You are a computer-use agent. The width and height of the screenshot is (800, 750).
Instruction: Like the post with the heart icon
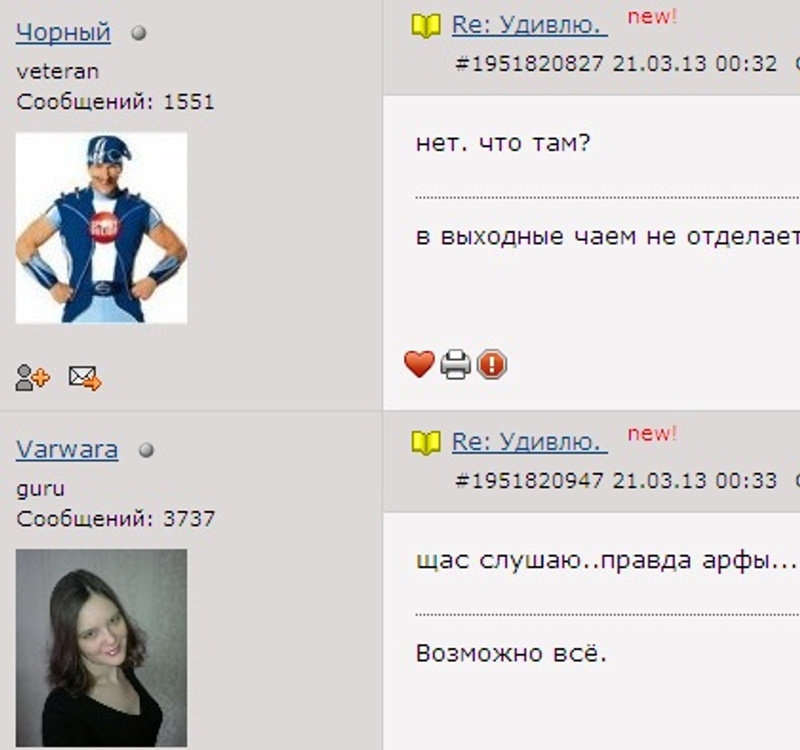(419, 364)
